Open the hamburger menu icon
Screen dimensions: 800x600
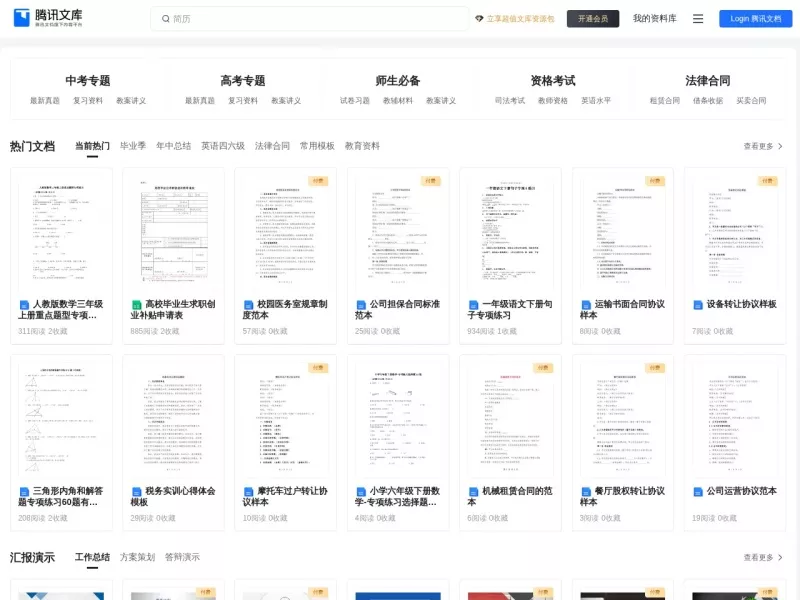point(698,19)
